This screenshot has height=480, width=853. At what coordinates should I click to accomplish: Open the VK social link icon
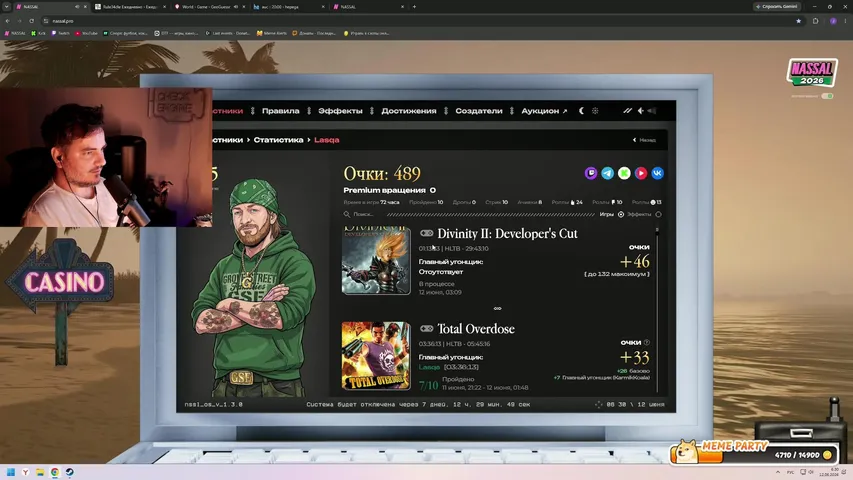[657, 173]
